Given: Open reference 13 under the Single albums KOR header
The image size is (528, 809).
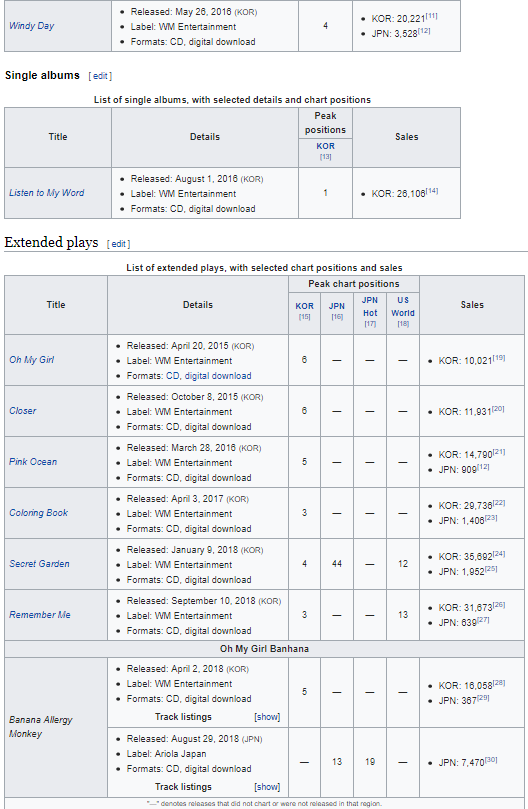Looking at the screenshot, I should coord(325,157).
